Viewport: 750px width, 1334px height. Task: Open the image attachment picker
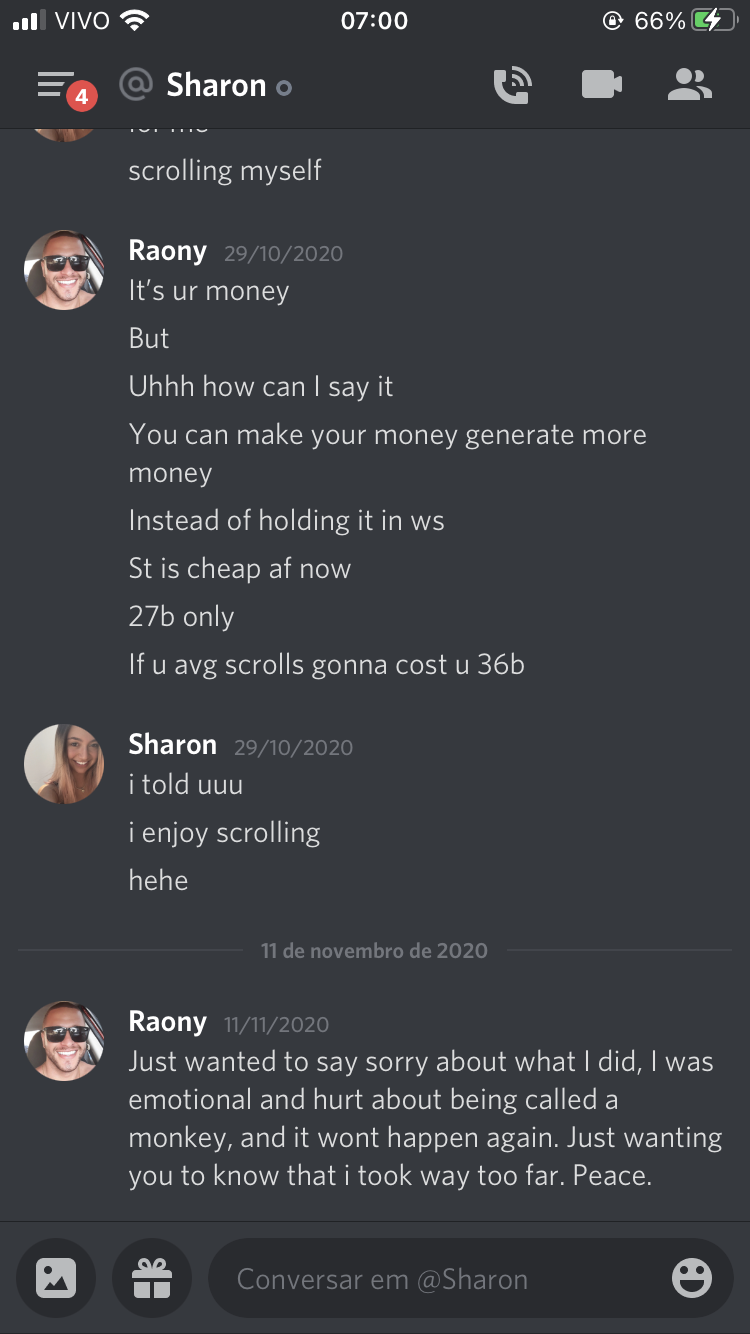click(x=56, y=1278)
